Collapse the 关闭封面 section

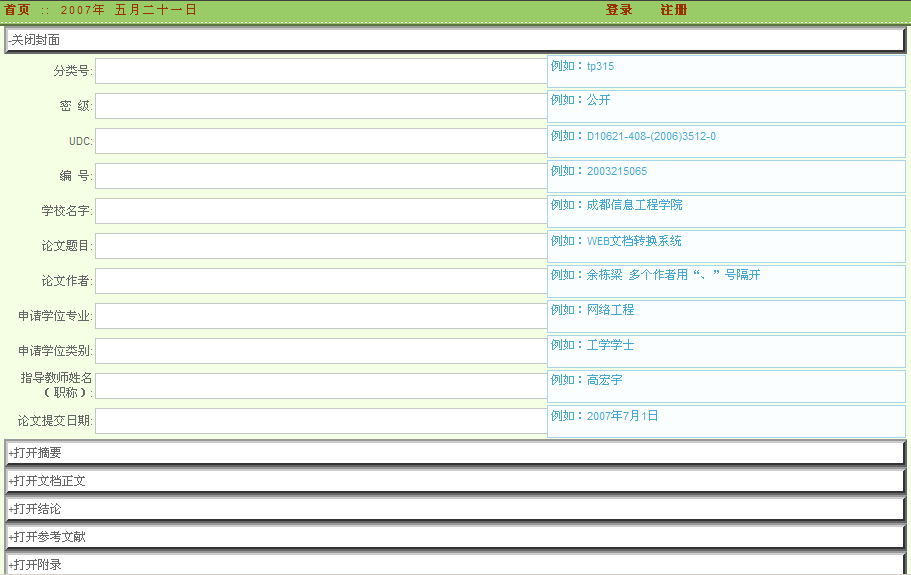click(x=455, y=40)
